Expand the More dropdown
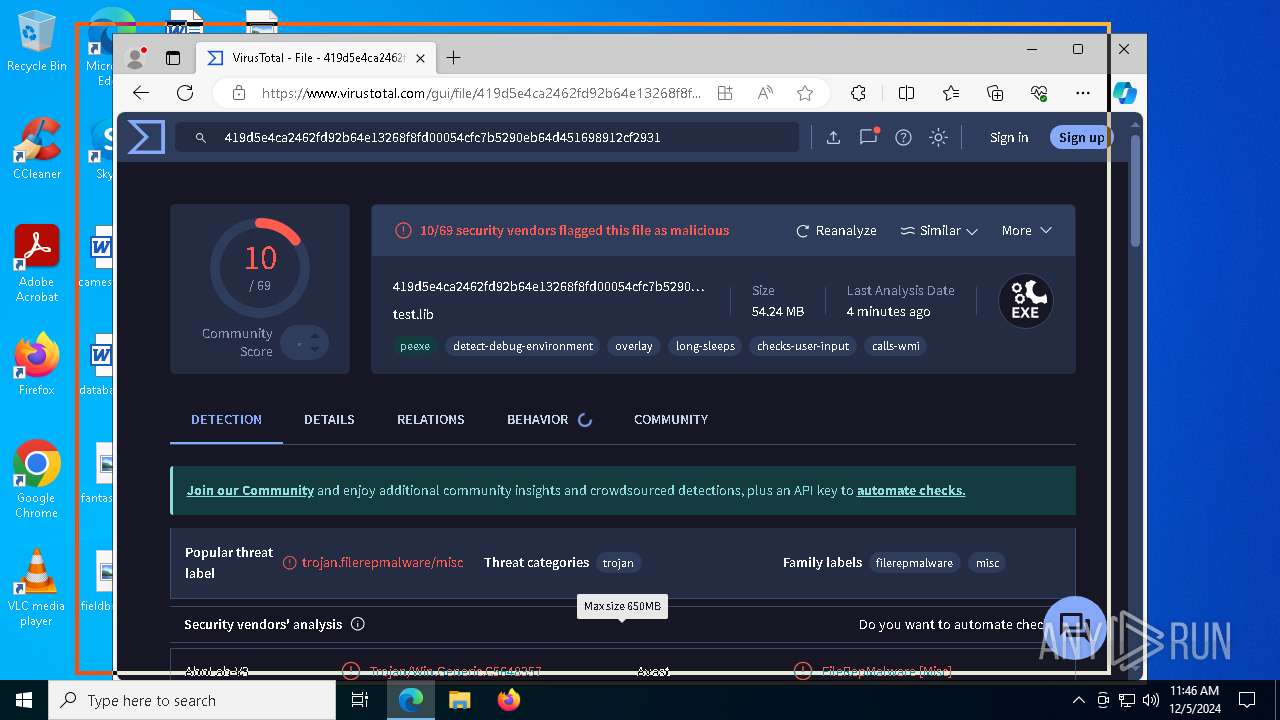This screenshot has width=1280, height=720. pos(1027,230)
